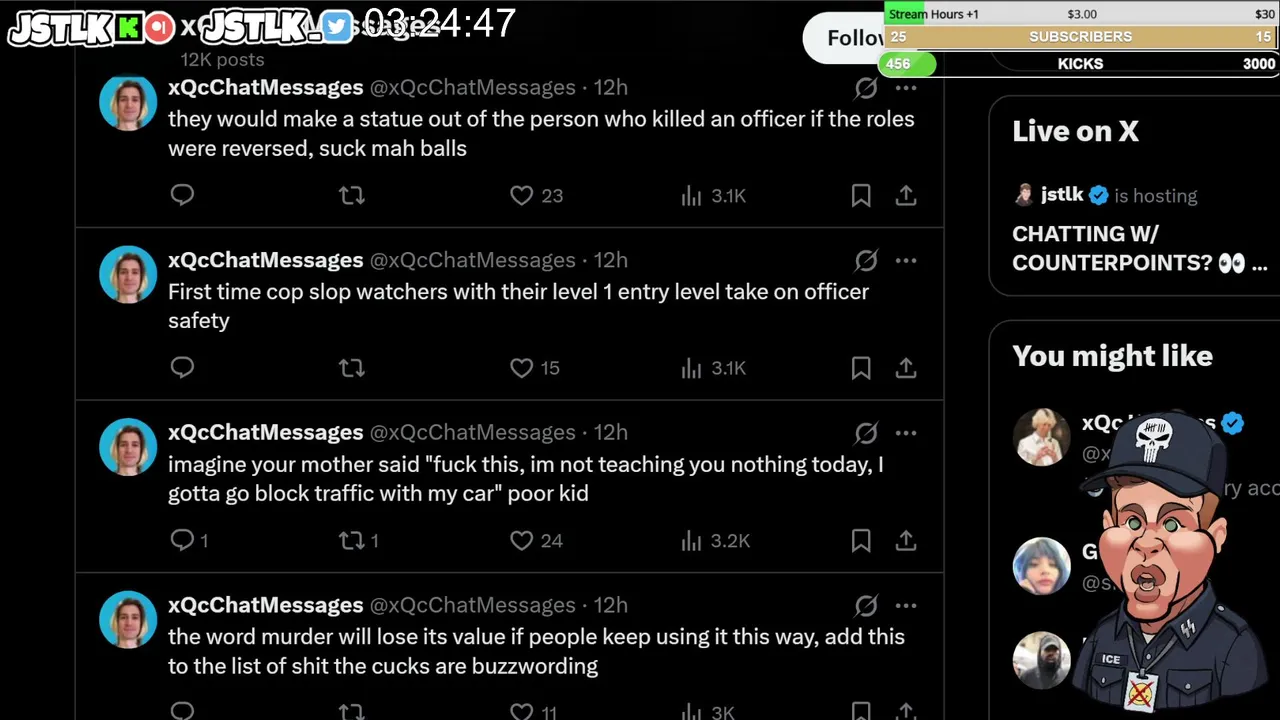Open more menu on 'cop slop' tweet
Image resolution: width=1280 pixels, height=720 pixels.
click(x=906, y=261)
